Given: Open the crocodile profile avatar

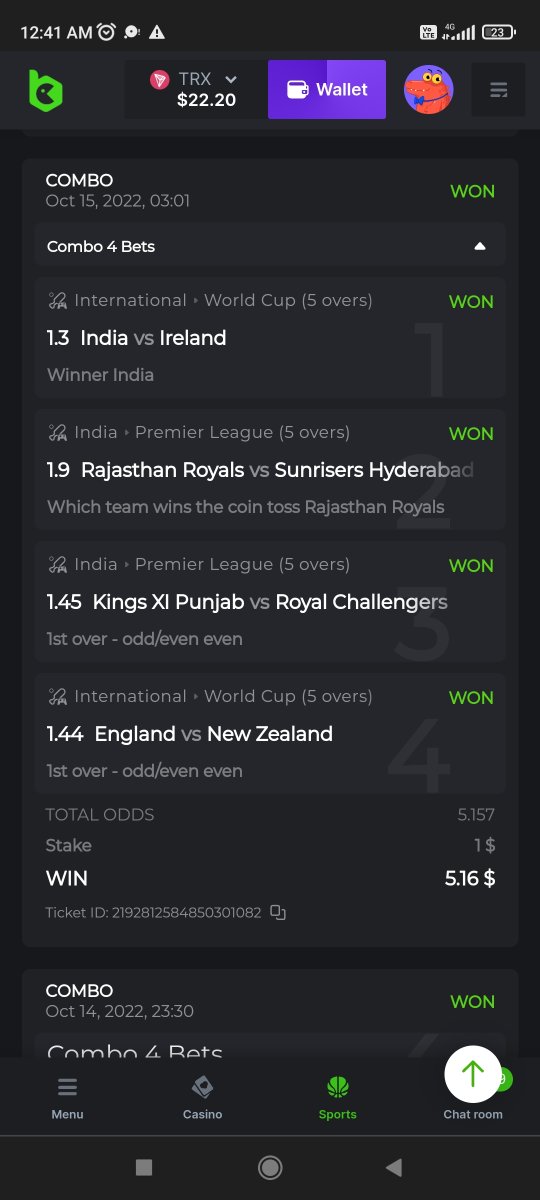Looking at the screenshot, I should coord(428,90).
